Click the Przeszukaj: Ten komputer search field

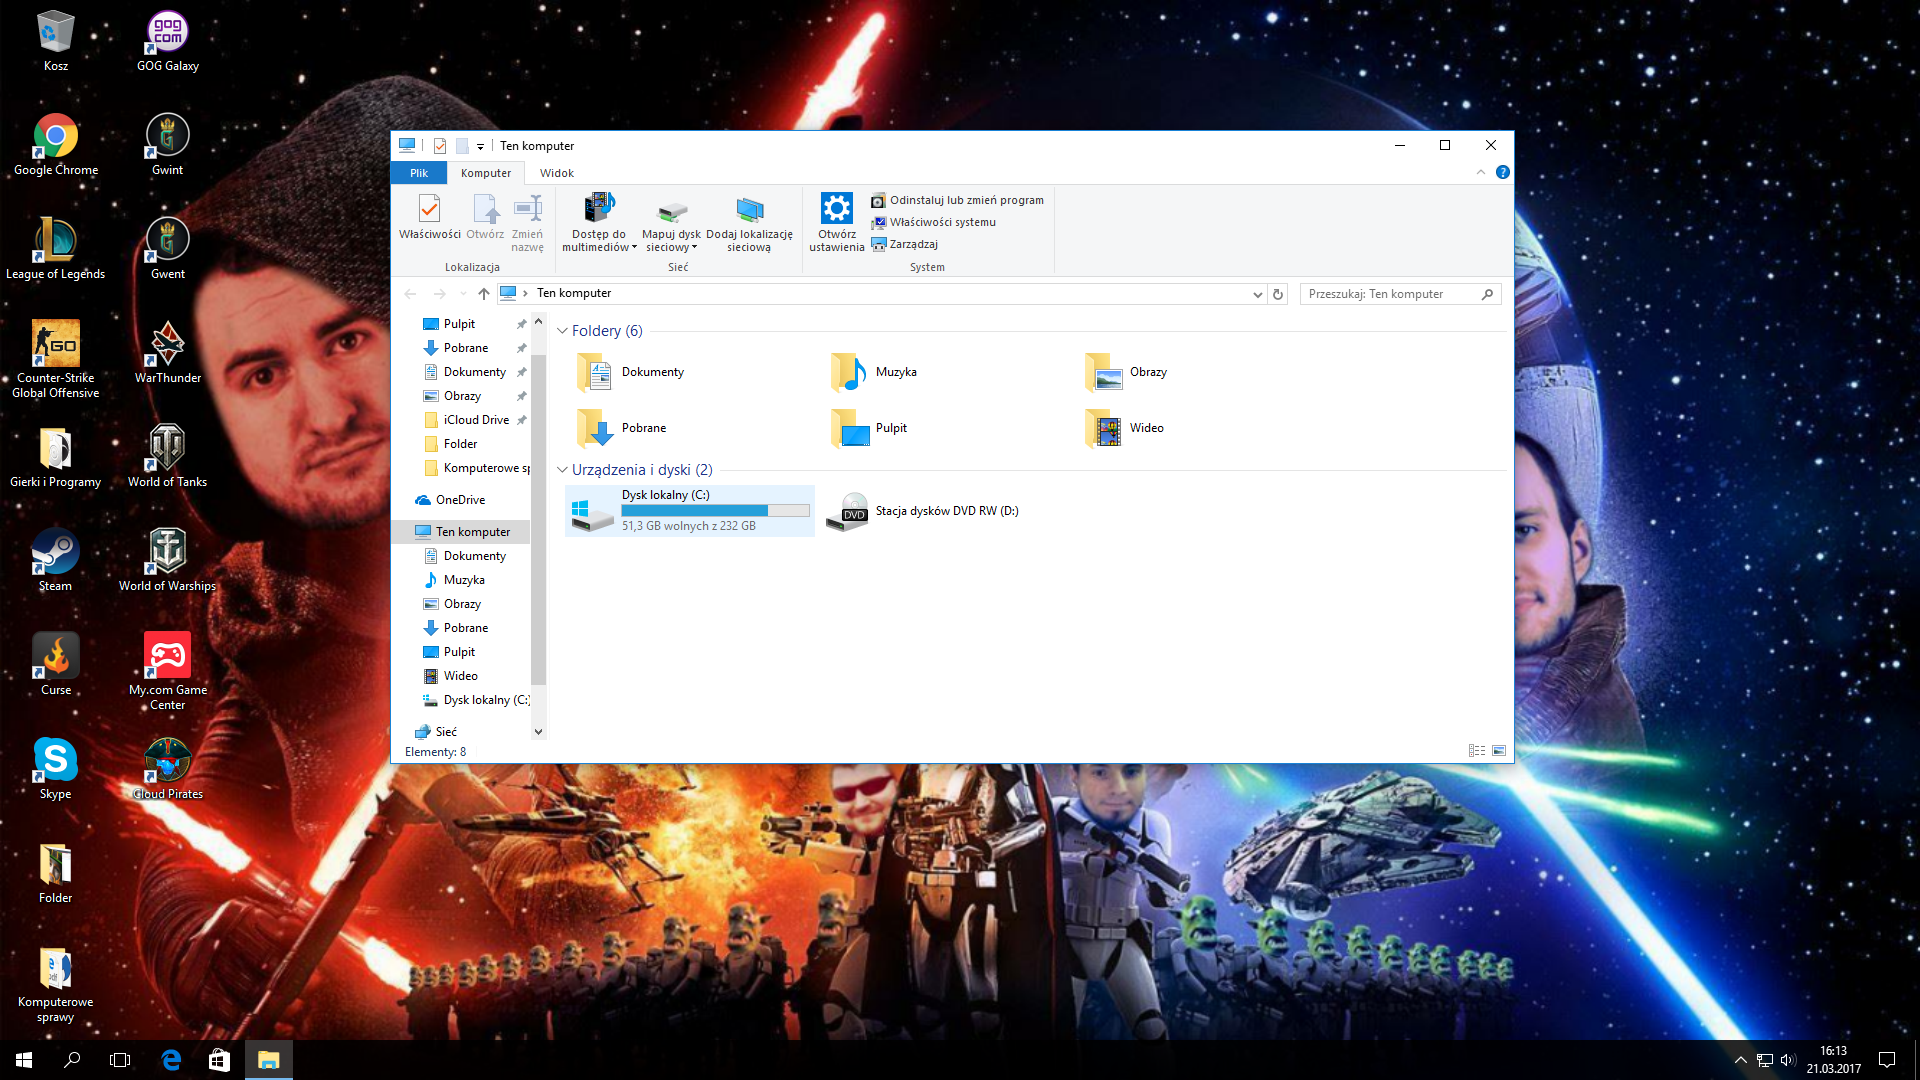click(1399, 294)
